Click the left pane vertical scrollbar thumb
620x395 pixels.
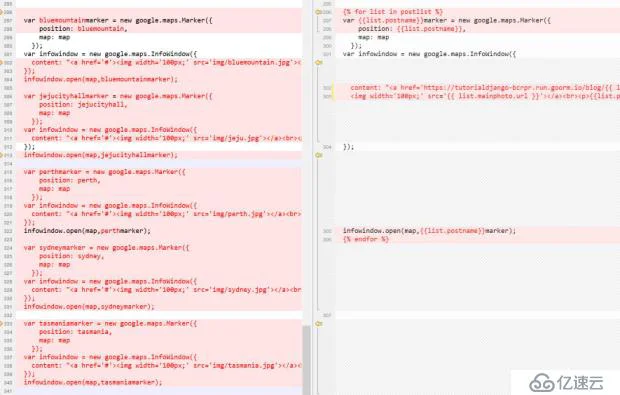[x=306, y=360]
